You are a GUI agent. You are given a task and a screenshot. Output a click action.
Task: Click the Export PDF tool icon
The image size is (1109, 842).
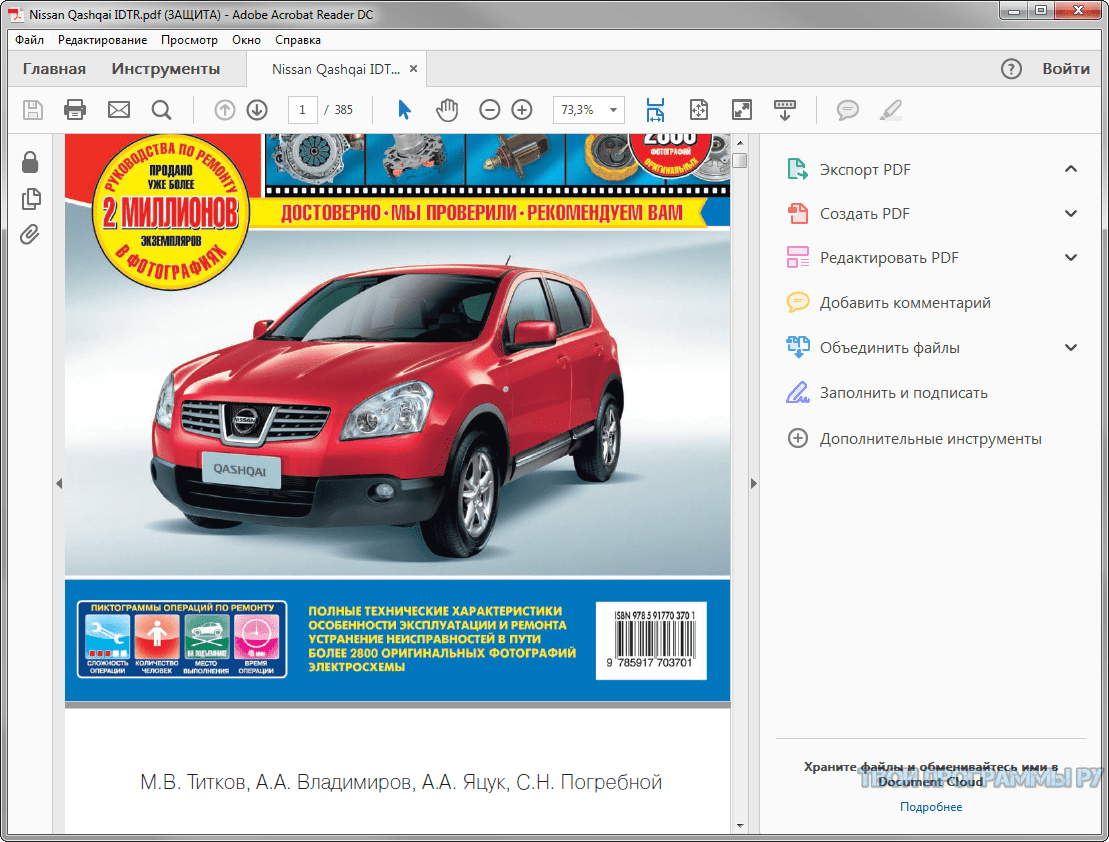tap(798, 169)
